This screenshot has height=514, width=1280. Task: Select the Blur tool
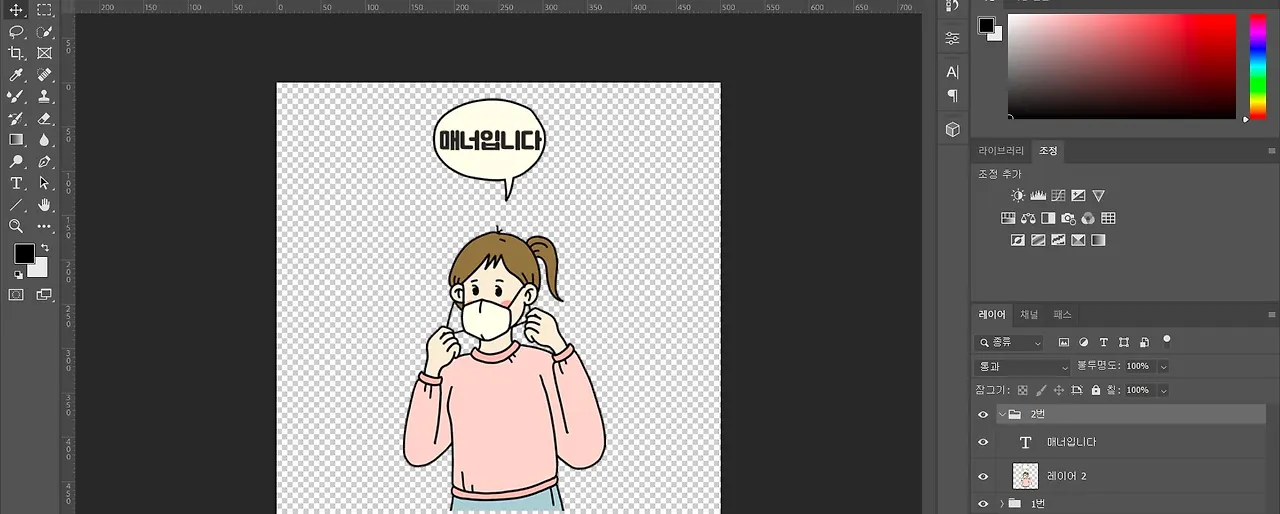click(44, 140)
